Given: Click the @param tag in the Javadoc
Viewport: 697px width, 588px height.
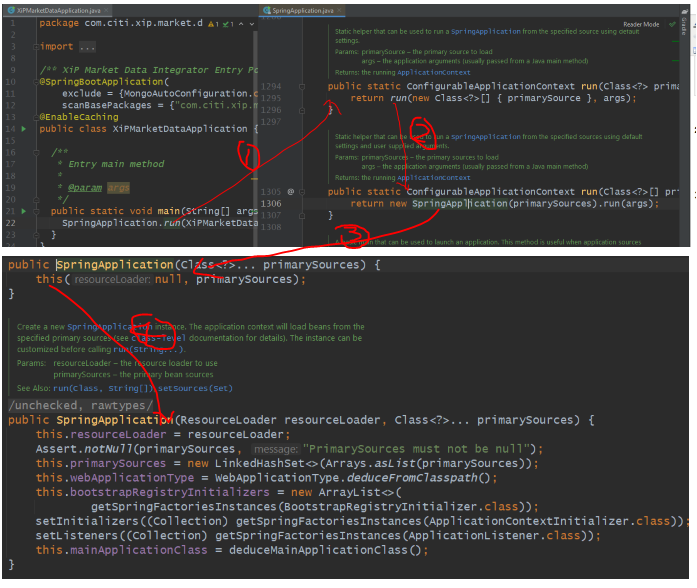Looking at the screenshot, I should 85,188.
